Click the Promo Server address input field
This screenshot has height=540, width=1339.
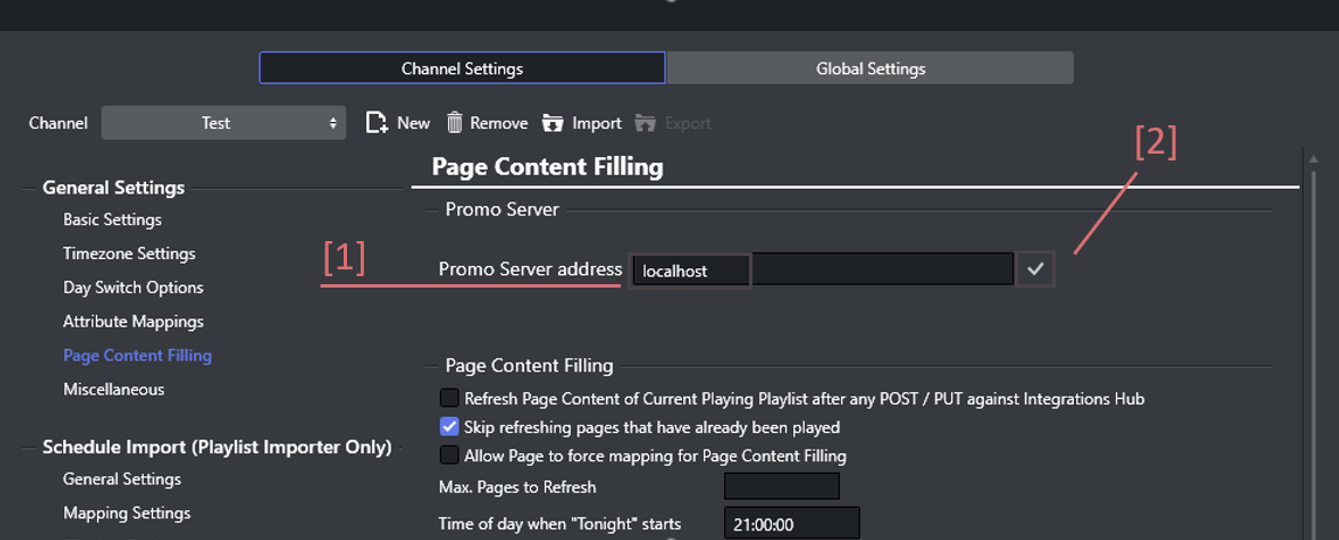(x=822, y=270)
